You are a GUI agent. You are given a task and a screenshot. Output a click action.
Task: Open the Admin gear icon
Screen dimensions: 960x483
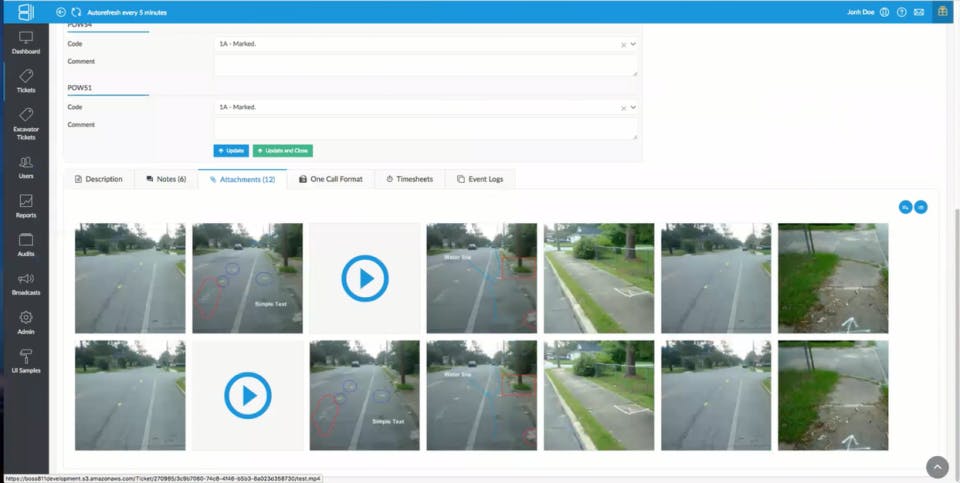tap(26, 317)
